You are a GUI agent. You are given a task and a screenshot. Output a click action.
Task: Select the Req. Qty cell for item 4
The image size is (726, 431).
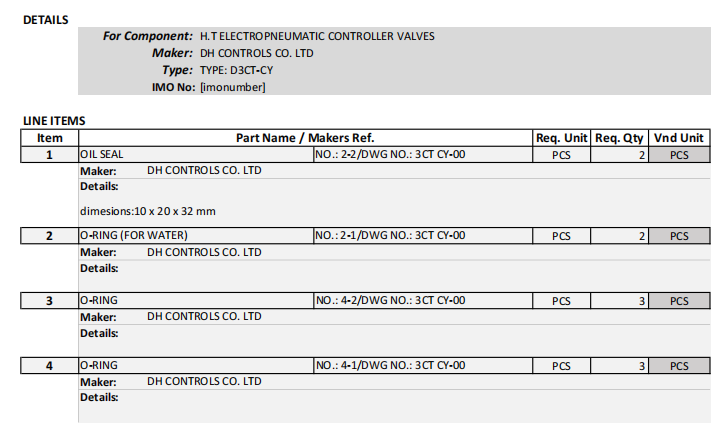(x=619, y=366)
